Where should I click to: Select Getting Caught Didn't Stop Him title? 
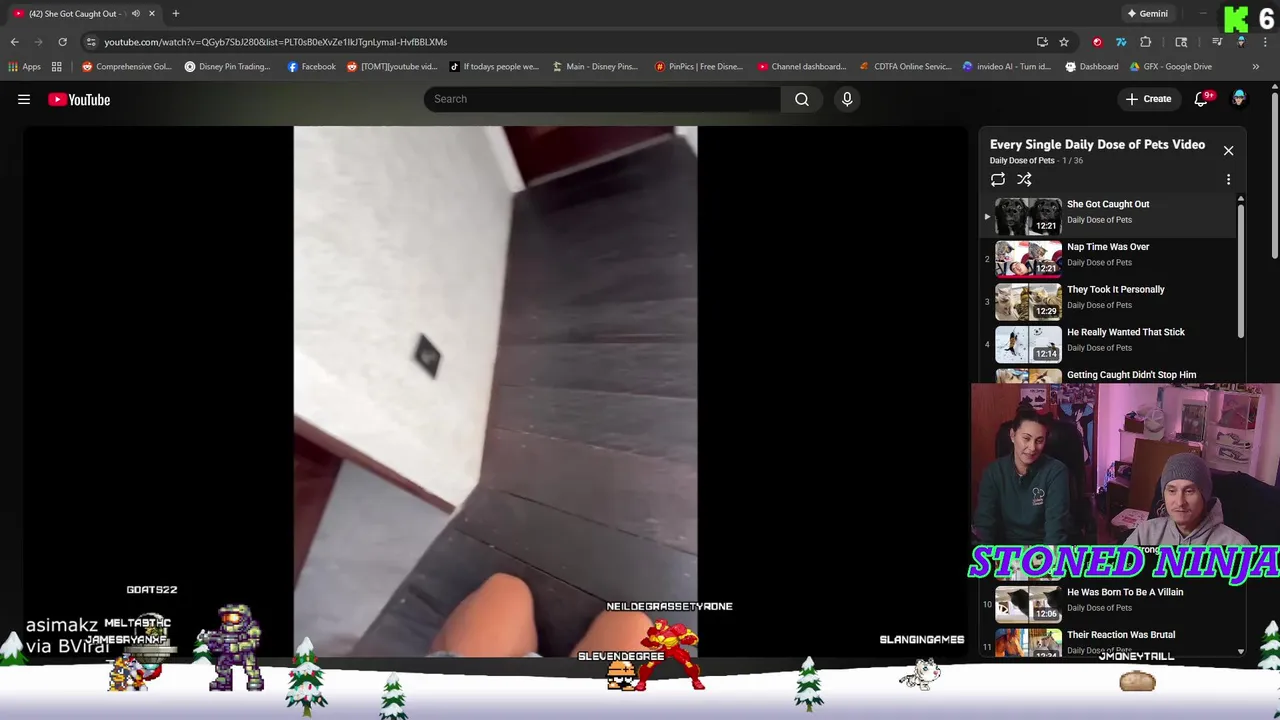pyautogui.click(x=1131, y=375)
